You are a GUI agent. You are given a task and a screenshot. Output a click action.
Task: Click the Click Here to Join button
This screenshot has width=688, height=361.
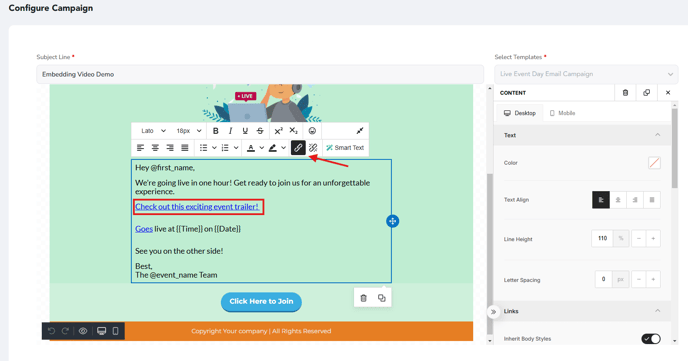tap(261, 302)
